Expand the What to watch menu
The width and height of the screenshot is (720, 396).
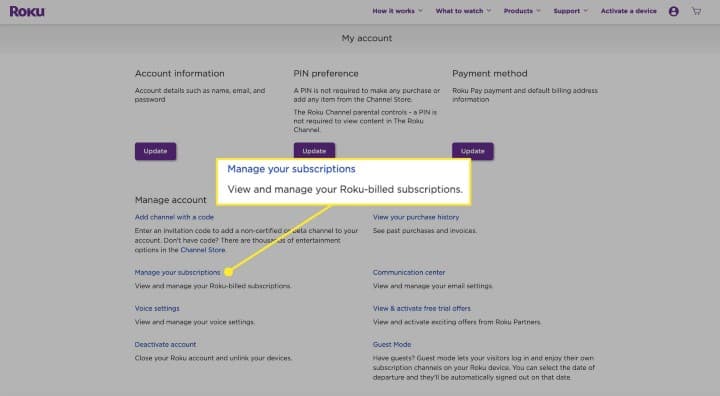463,11
